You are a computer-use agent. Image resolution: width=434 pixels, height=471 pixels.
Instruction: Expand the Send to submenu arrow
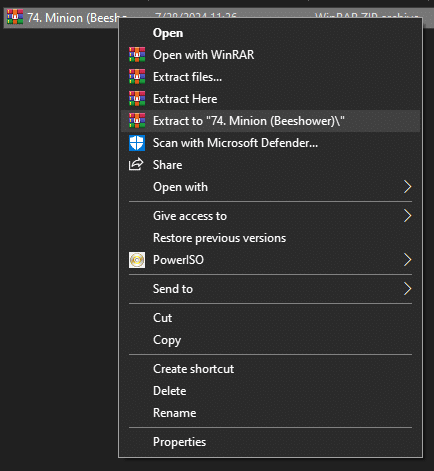coord(407,289)
